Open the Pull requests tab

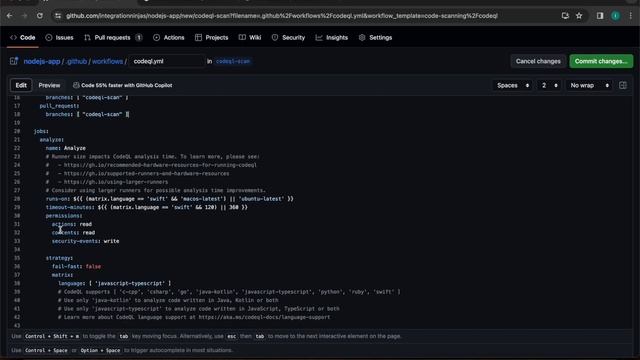tap(113, 38)
